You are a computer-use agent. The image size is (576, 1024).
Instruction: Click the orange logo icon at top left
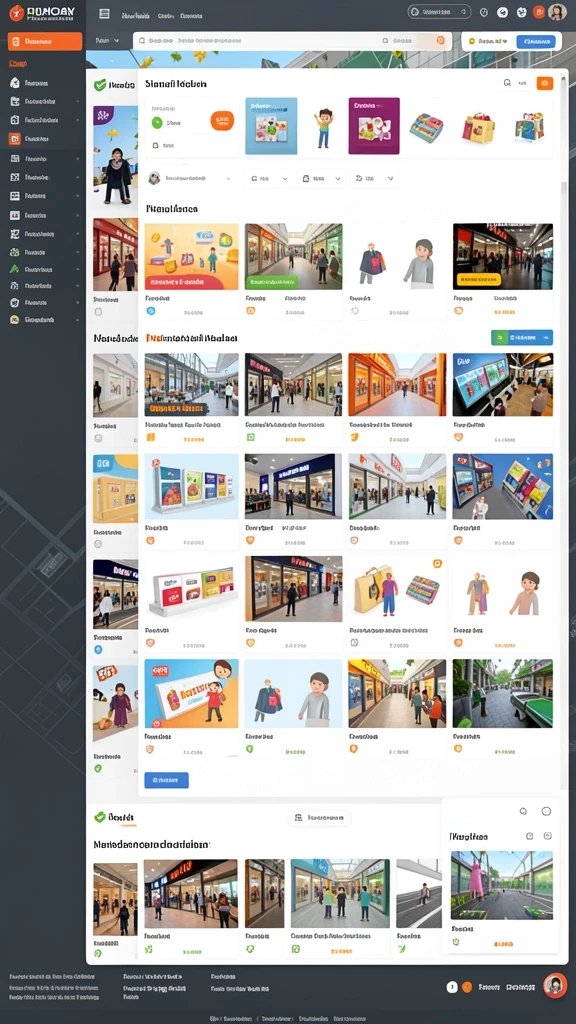point(16,12)
